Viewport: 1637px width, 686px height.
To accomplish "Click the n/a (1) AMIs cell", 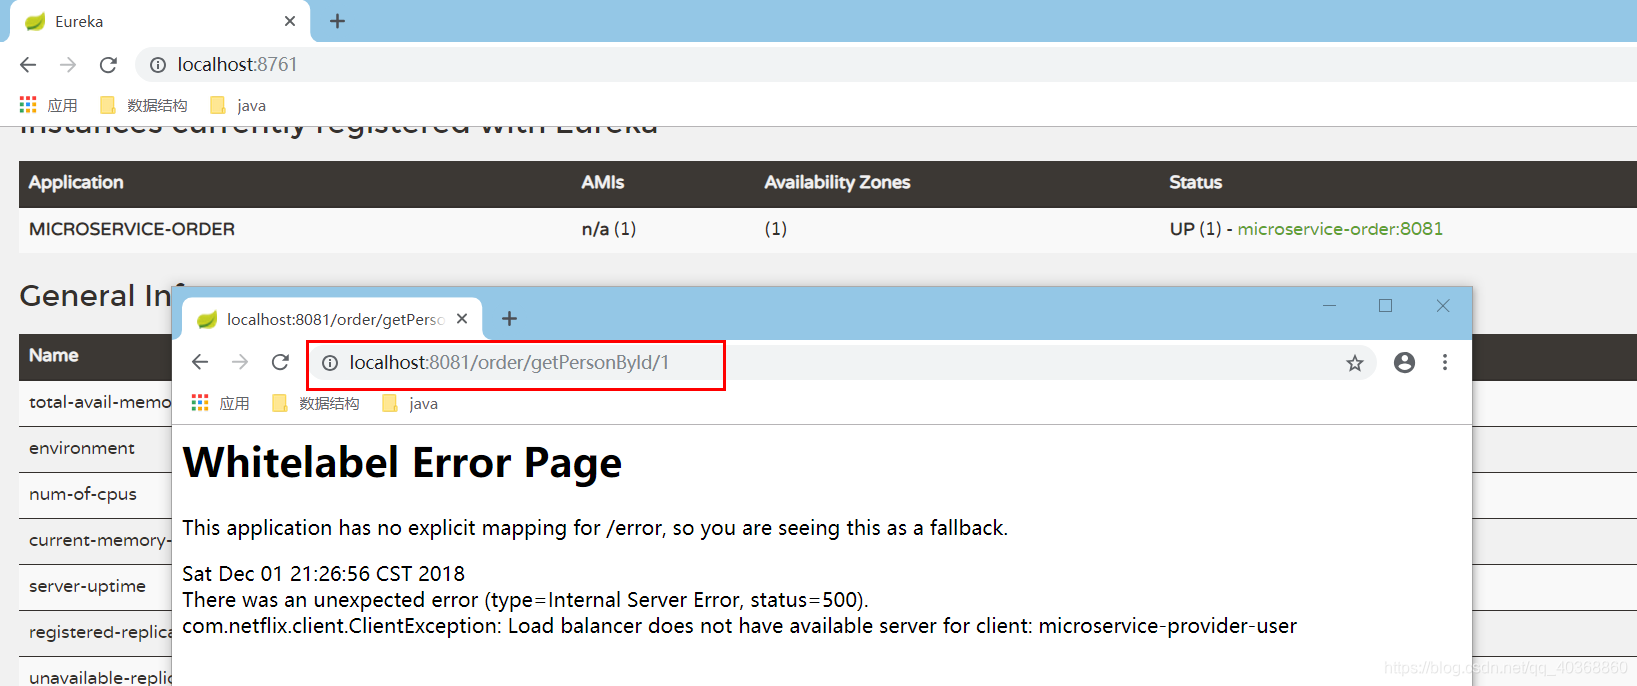I will point(609,229).
